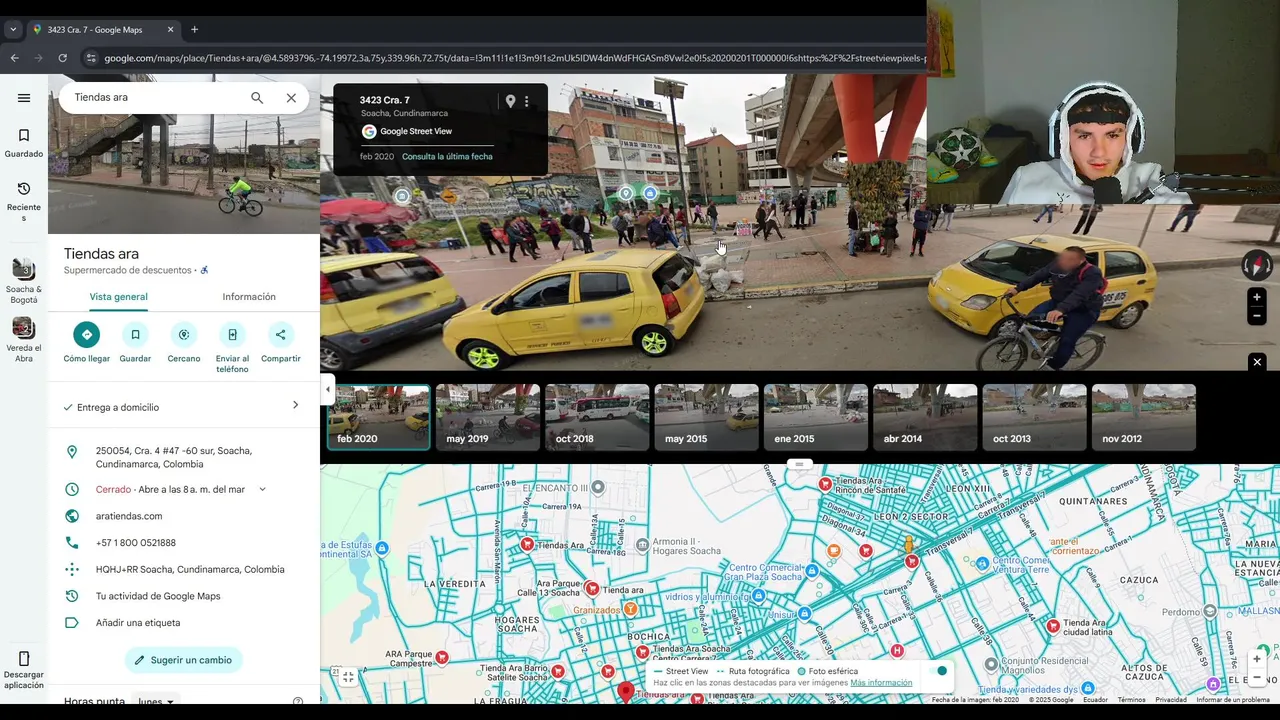Select the feb 2020 Street View thumbnail
The width and height of the screenshot is (1280, 720).
click(379, 417)
